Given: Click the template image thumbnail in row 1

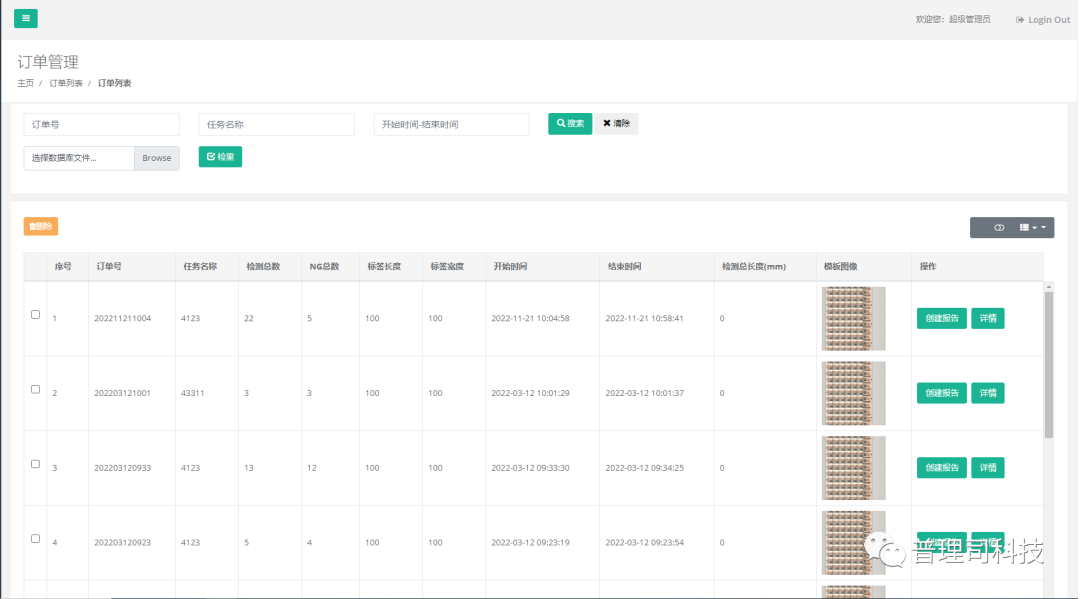Looking at the screenshot, I should pos(853,319).
